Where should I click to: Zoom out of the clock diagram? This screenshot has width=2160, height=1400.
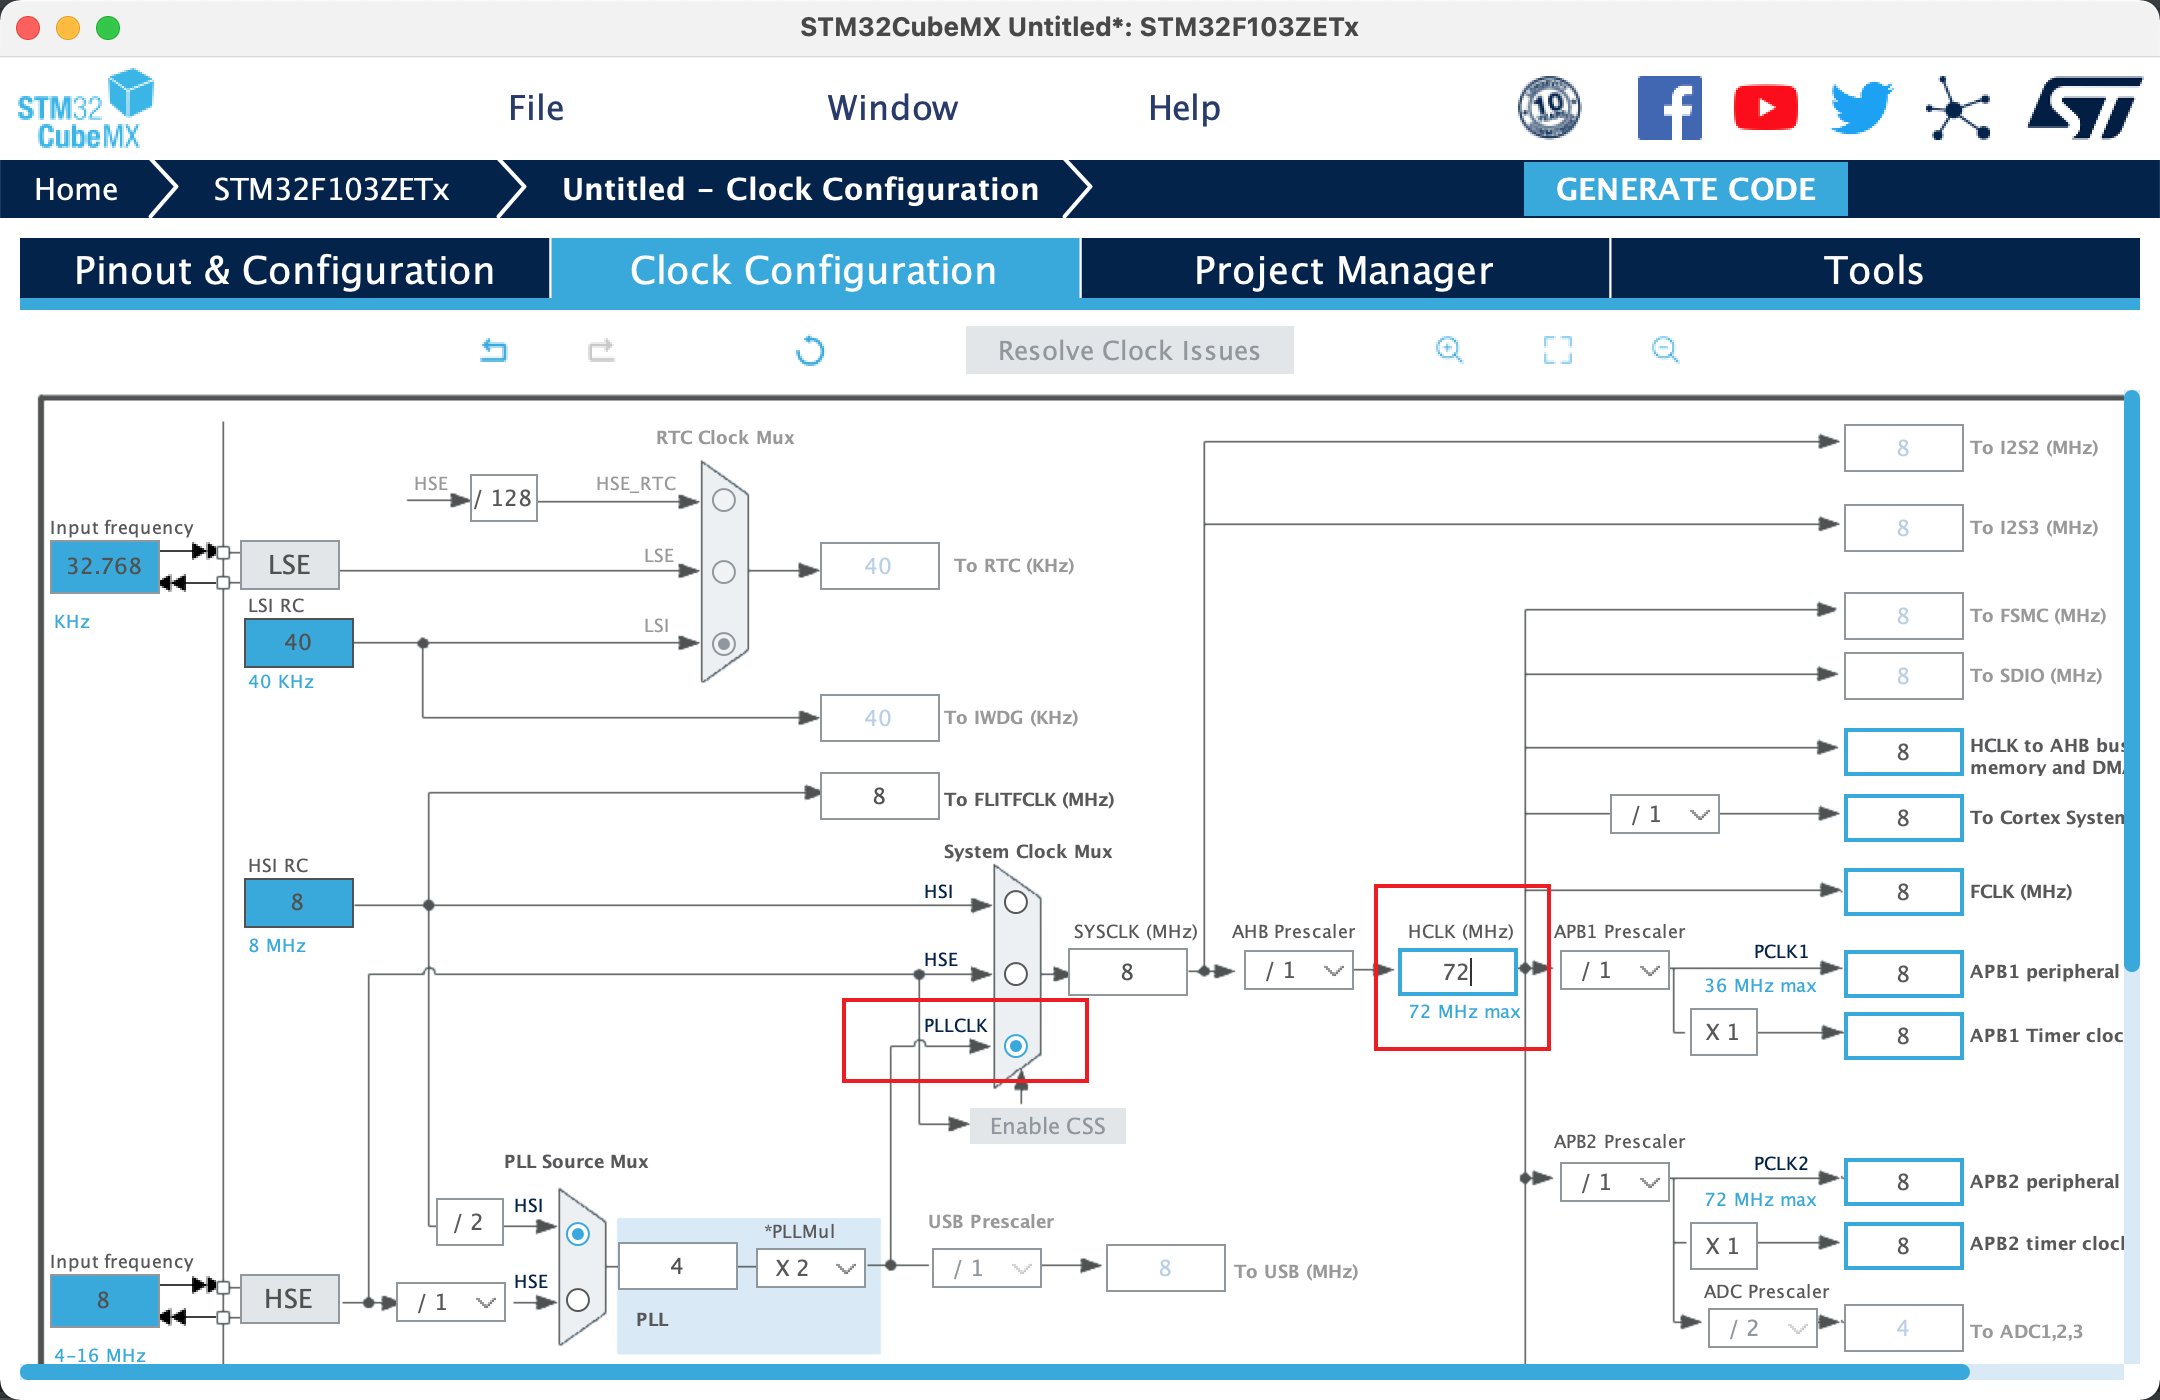(x=1665, y=350)
